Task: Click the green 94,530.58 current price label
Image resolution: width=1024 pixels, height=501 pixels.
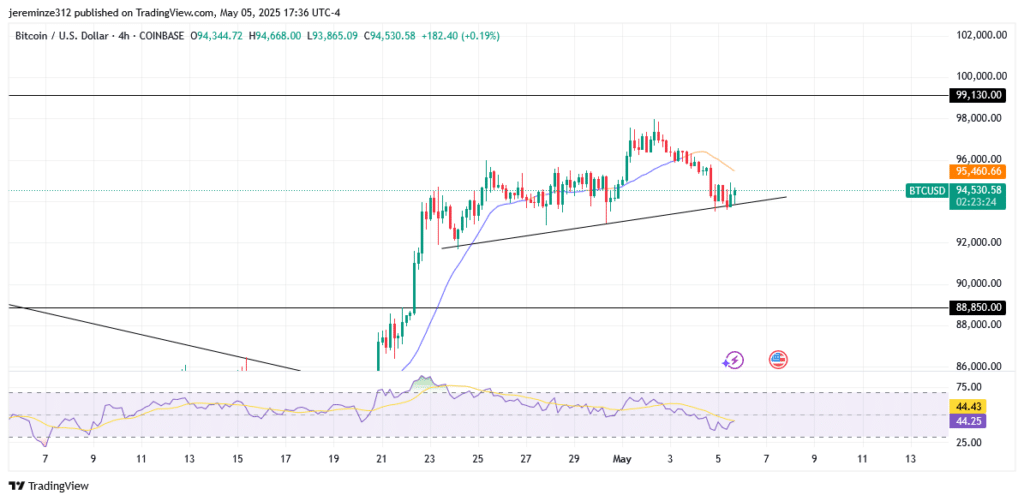Action: coord(978,189)
